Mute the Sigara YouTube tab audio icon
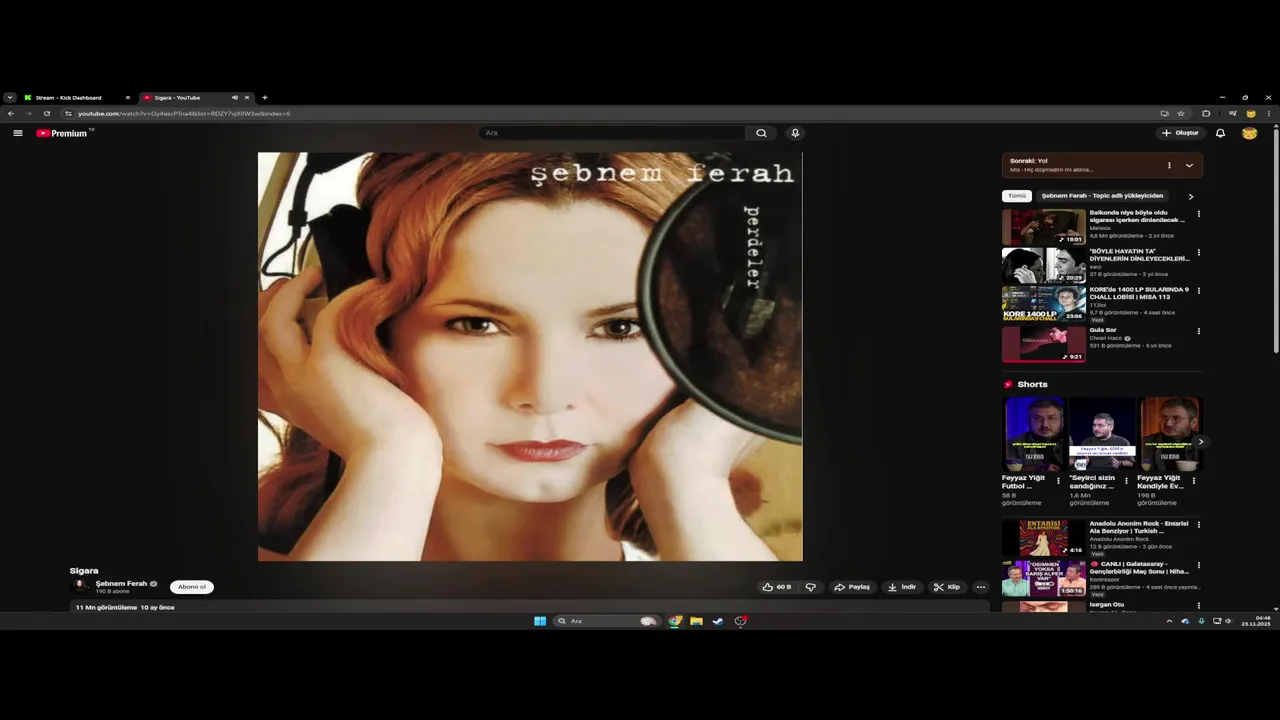1280x720 pixels. tap(235, 98)
